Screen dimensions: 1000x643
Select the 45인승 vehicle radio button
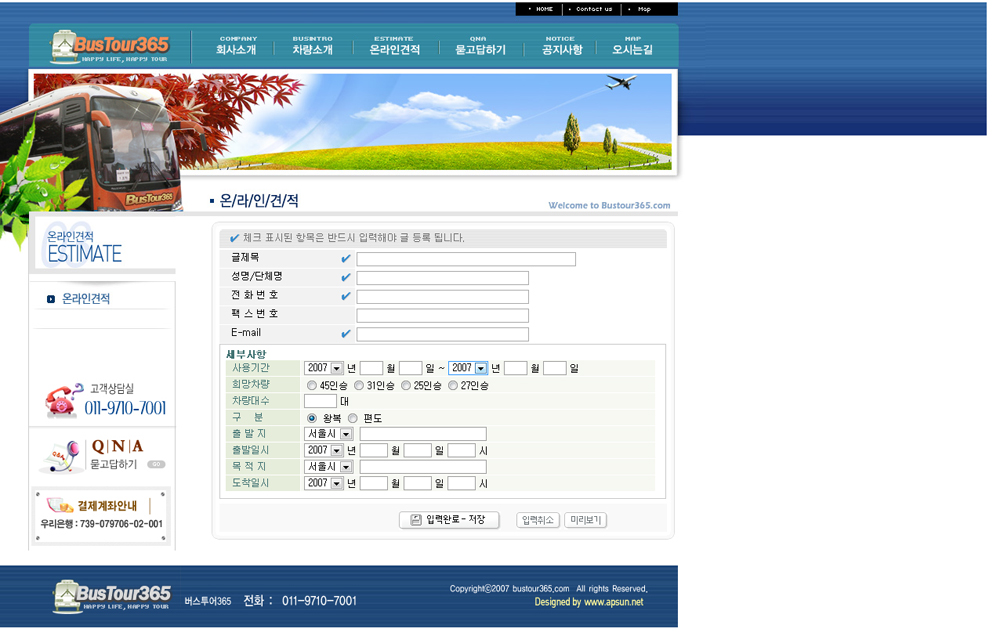312,385
